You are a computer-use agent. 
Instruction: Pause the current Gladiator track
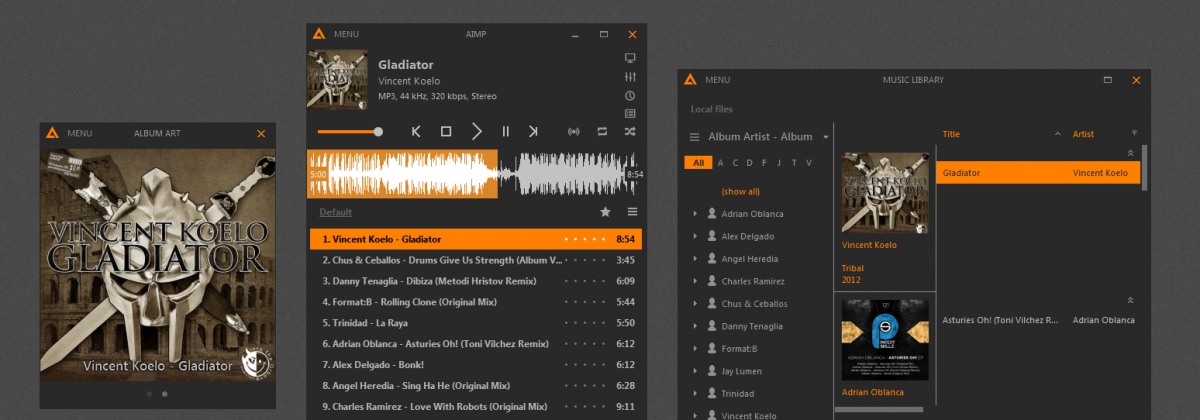point(506,131)
